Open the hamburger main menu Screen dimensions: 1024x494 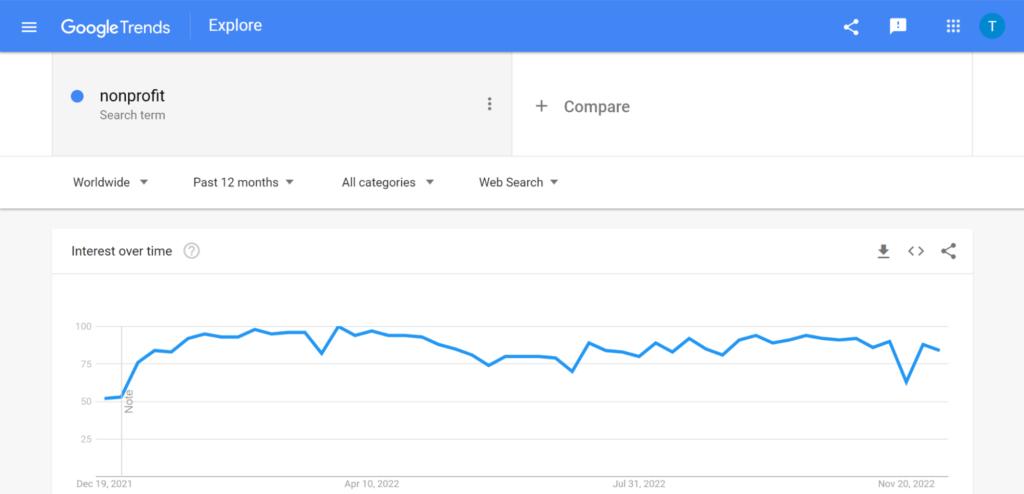(29, 27)
